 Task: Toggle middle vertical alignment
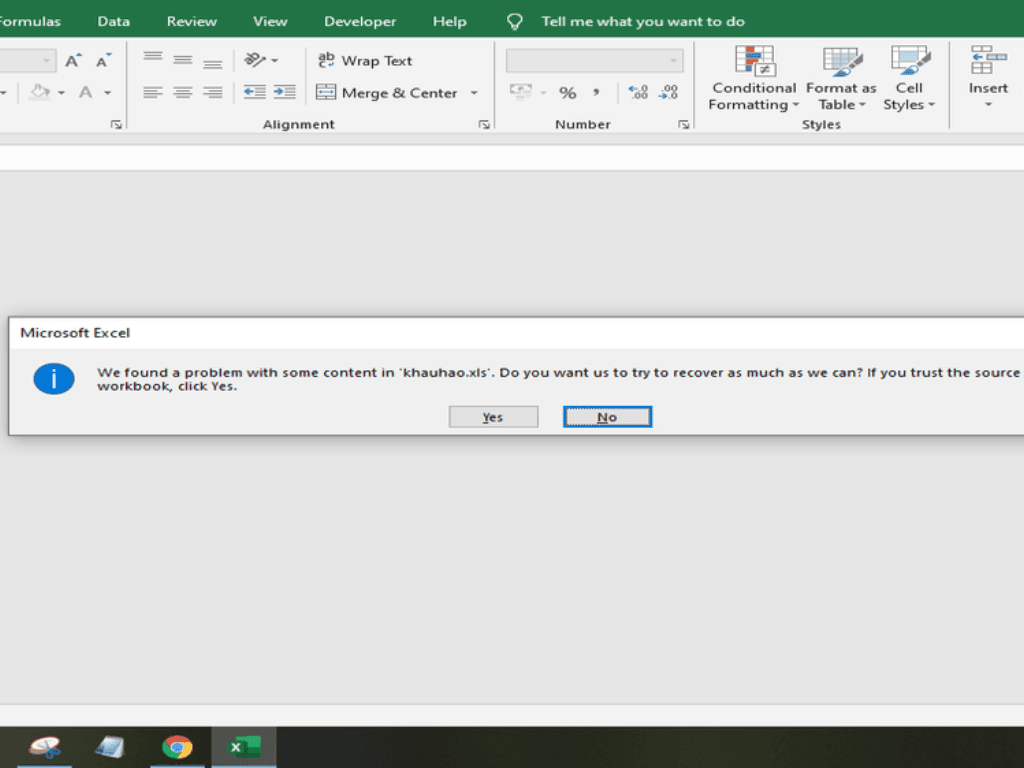tap(183, 61)
